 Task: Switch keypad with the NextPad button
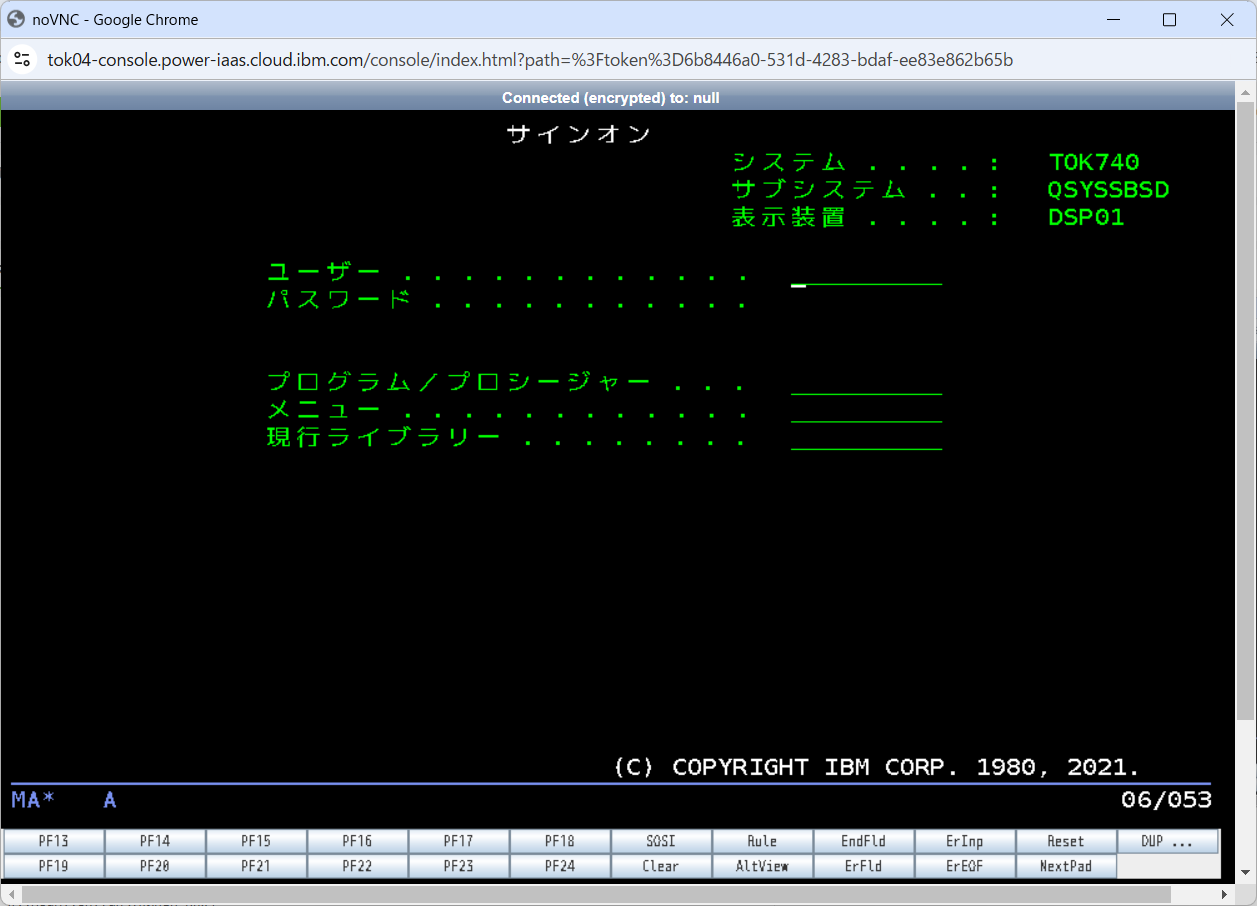[x=1066, y=866]
